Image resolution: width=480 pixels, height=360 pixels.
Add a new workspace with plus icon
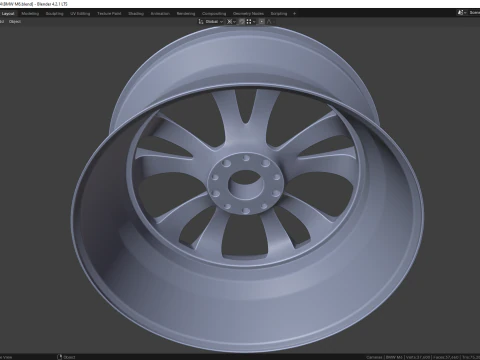(294, 14)
